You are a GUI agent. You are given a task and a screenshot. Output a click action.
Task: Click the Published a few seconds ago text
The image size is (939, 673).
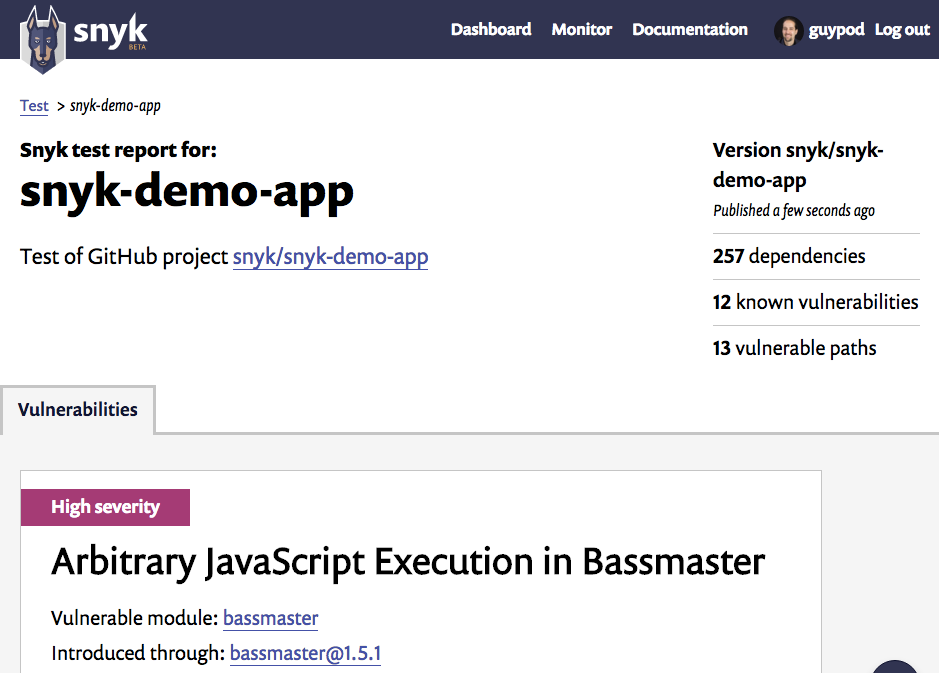point(794,211)
